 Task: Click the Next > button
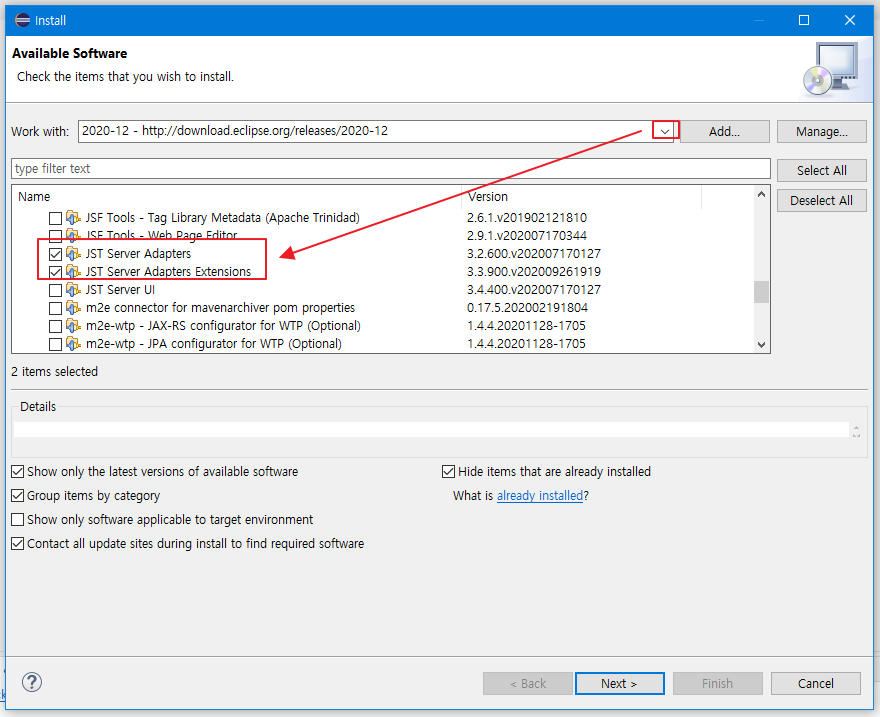point(620,683)
